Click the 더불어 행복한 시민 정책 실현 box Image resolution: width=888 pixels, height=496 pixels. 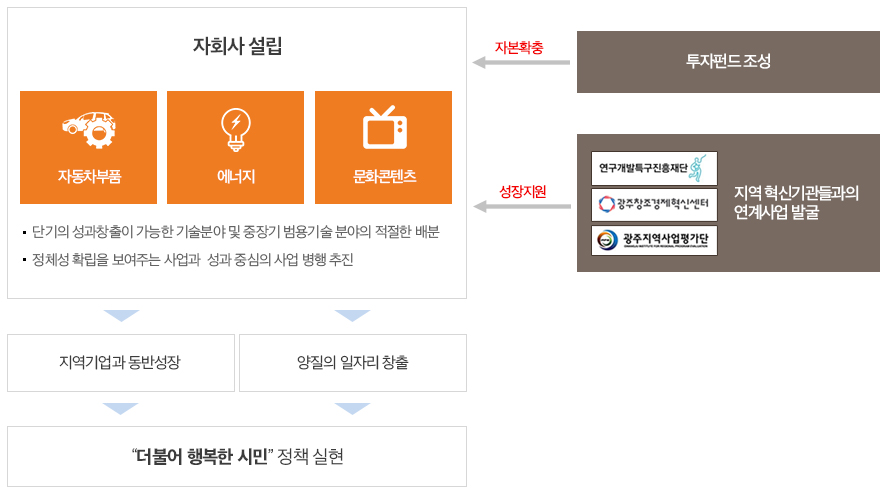click(237, 456)
